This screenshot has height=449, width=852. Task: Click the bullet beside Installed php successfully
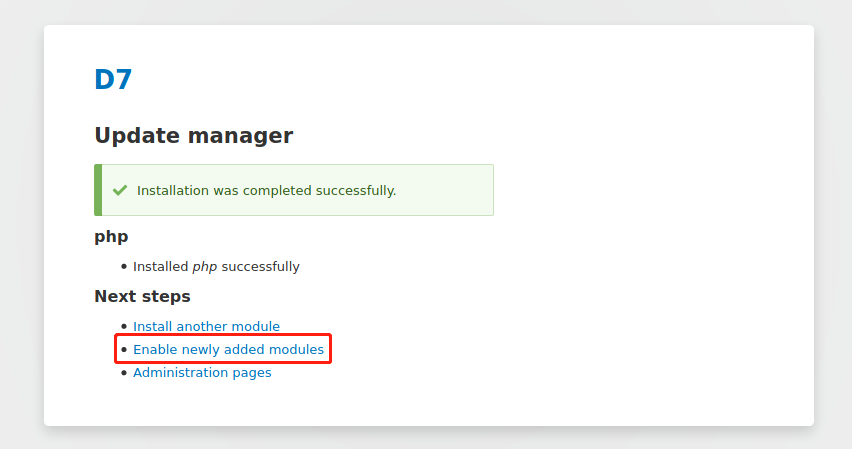[124, 266]
